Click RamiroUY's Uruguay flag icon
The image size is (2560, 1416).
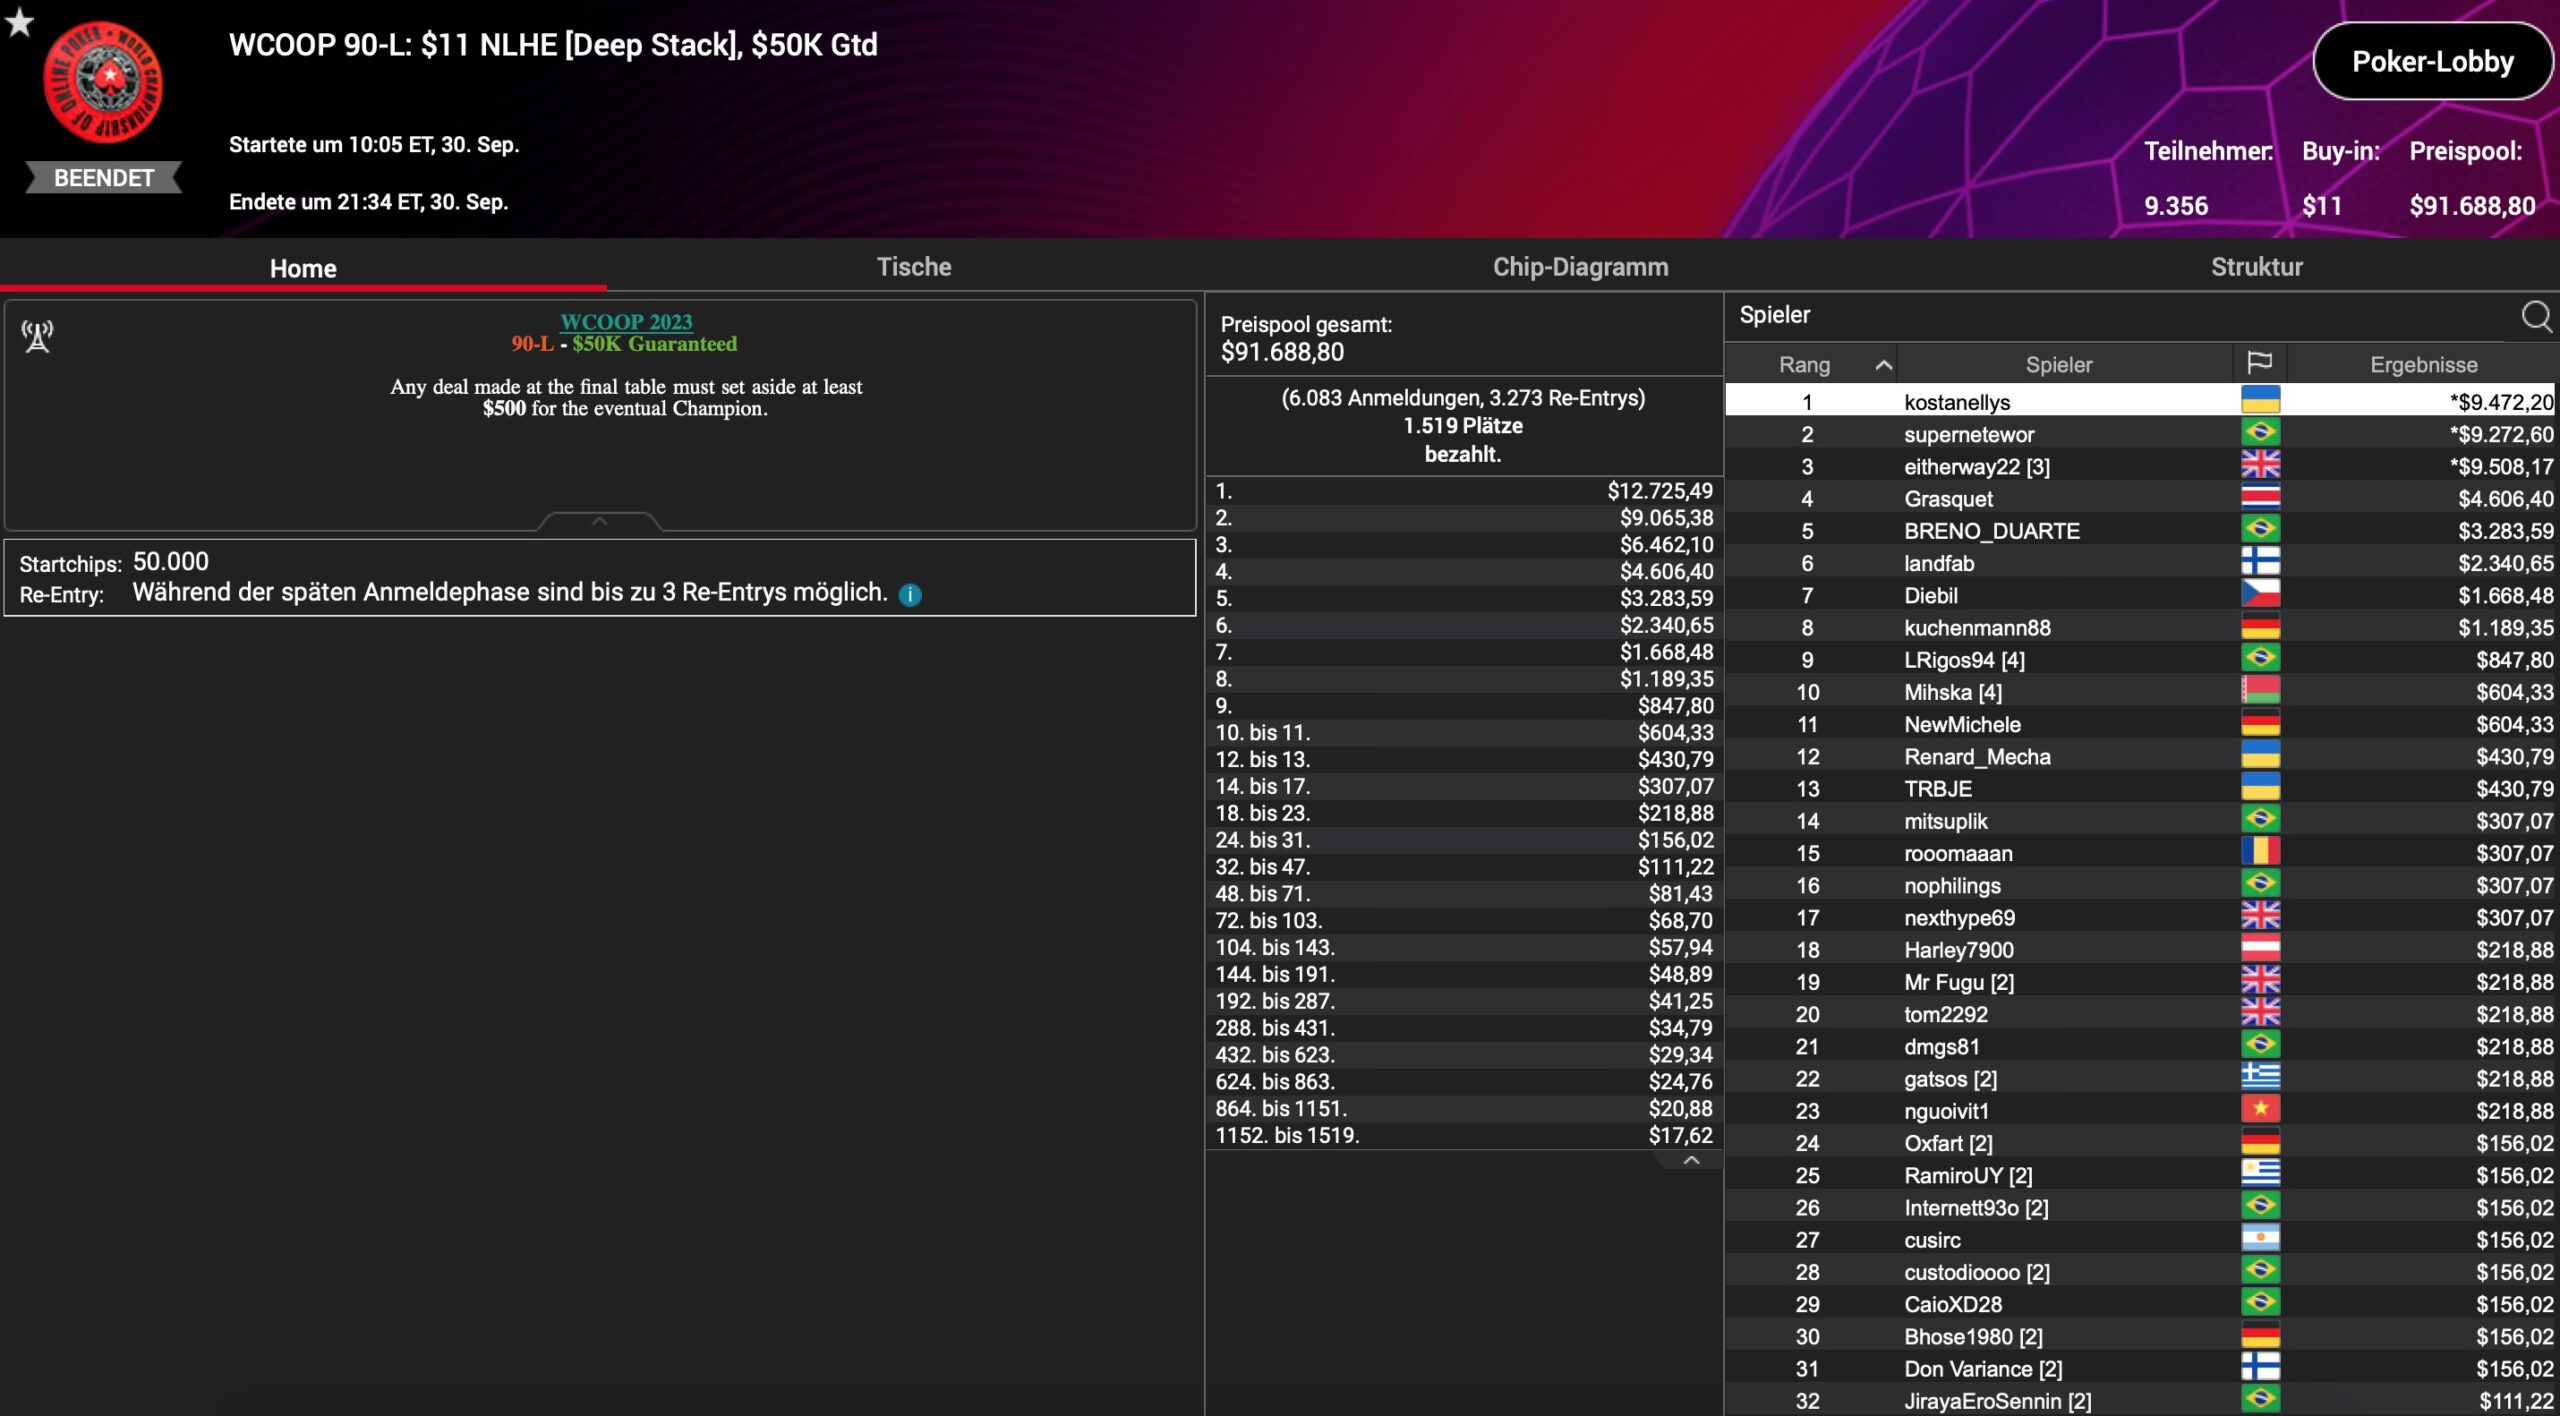(x=2260, y=1174)
